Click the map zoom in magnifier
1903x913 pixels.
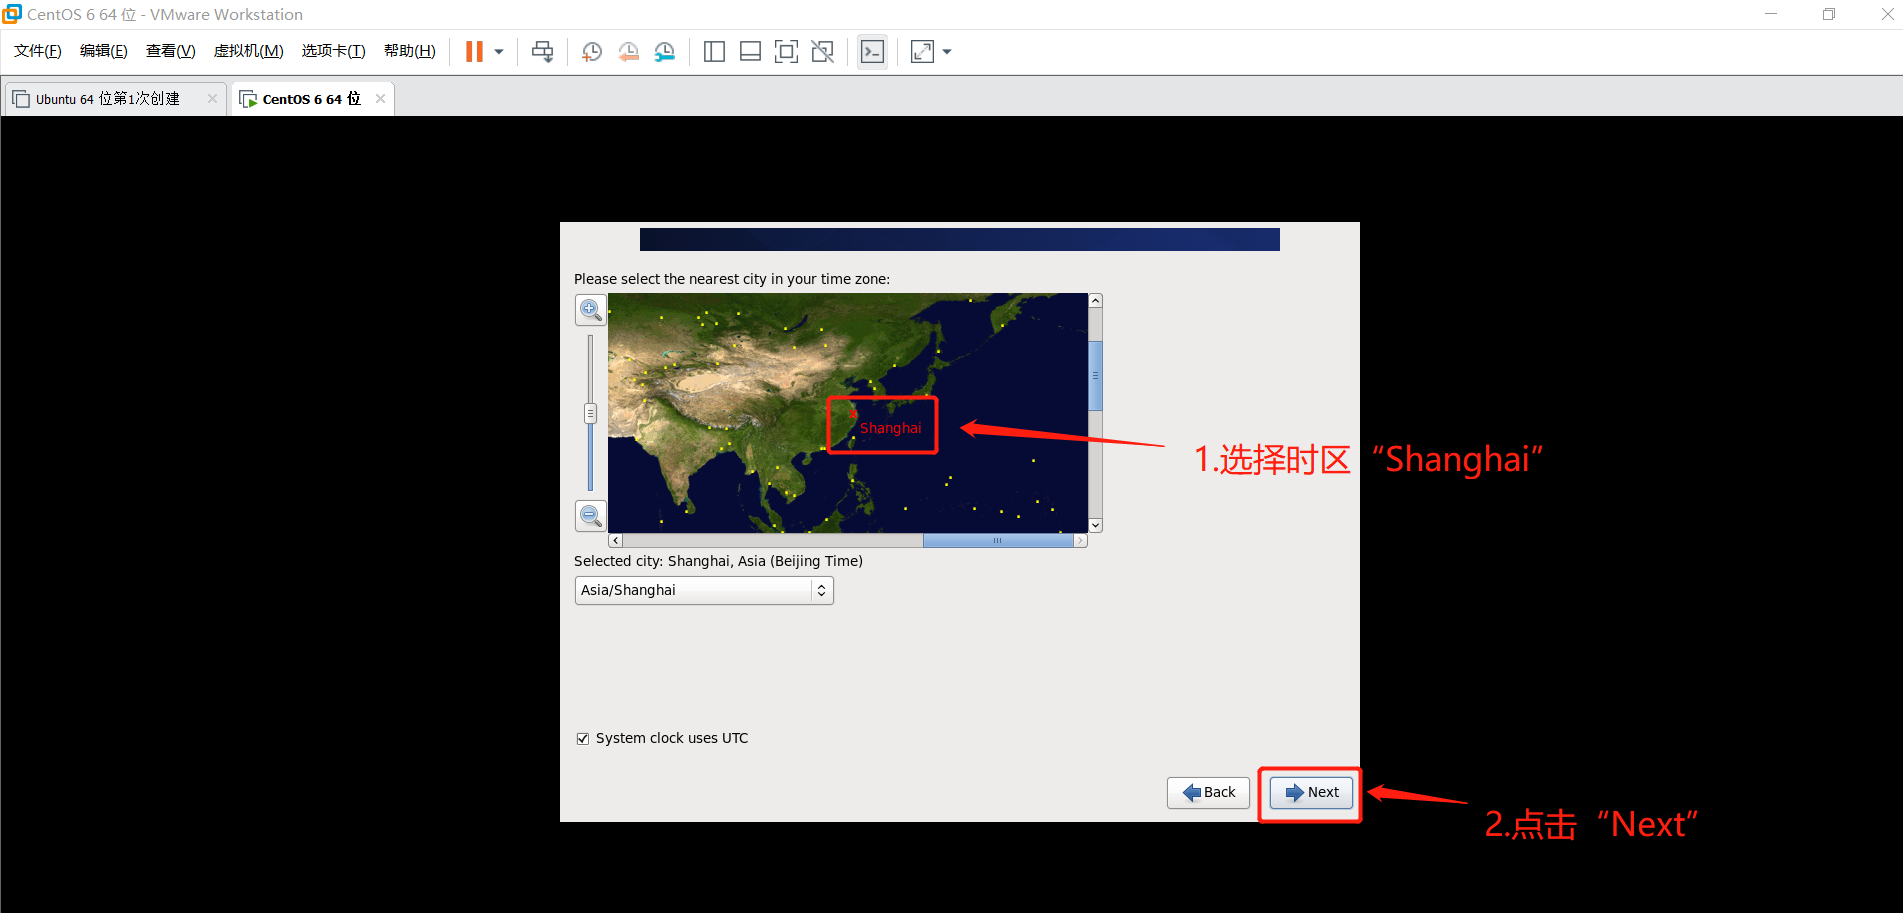(591, 310)
